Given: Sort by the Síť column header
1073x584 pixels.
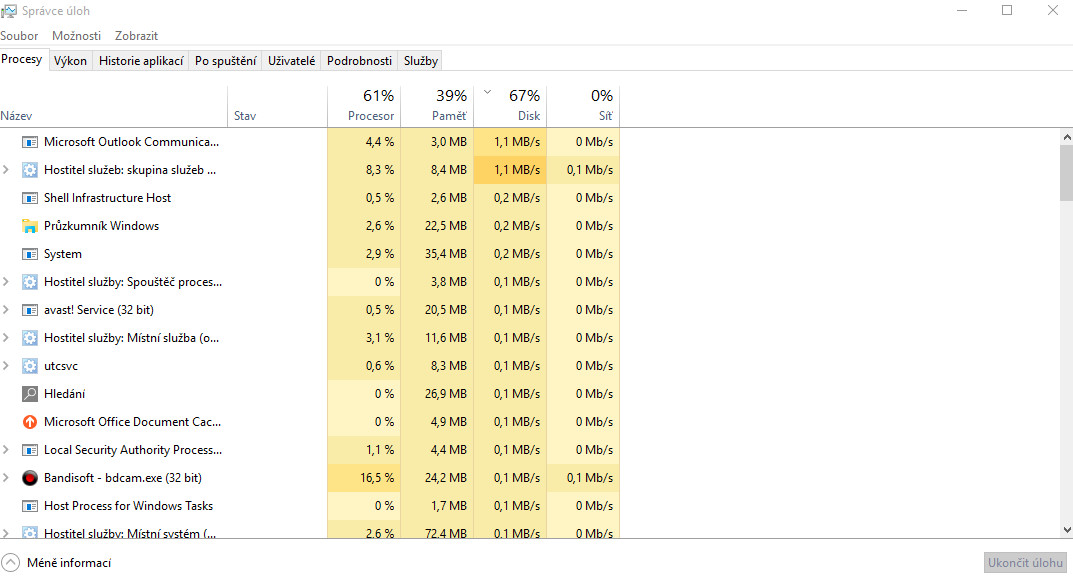Looking at the screenshot, I should coord(584,107).
